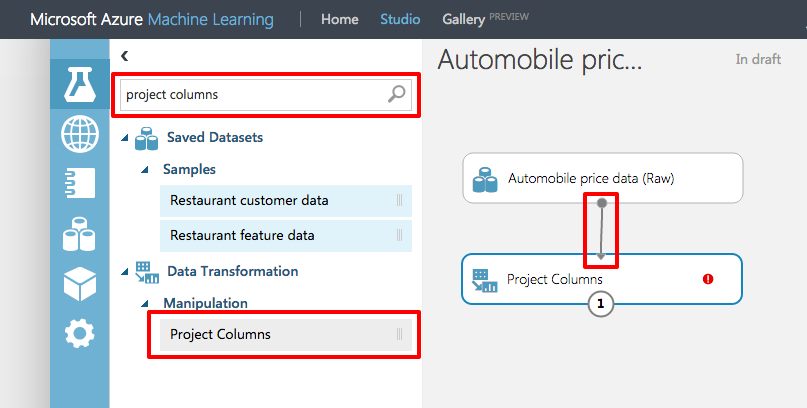Go to the Home tab
Image resolution: width=807 pixels, height=408 pixels.
[339, 19]
